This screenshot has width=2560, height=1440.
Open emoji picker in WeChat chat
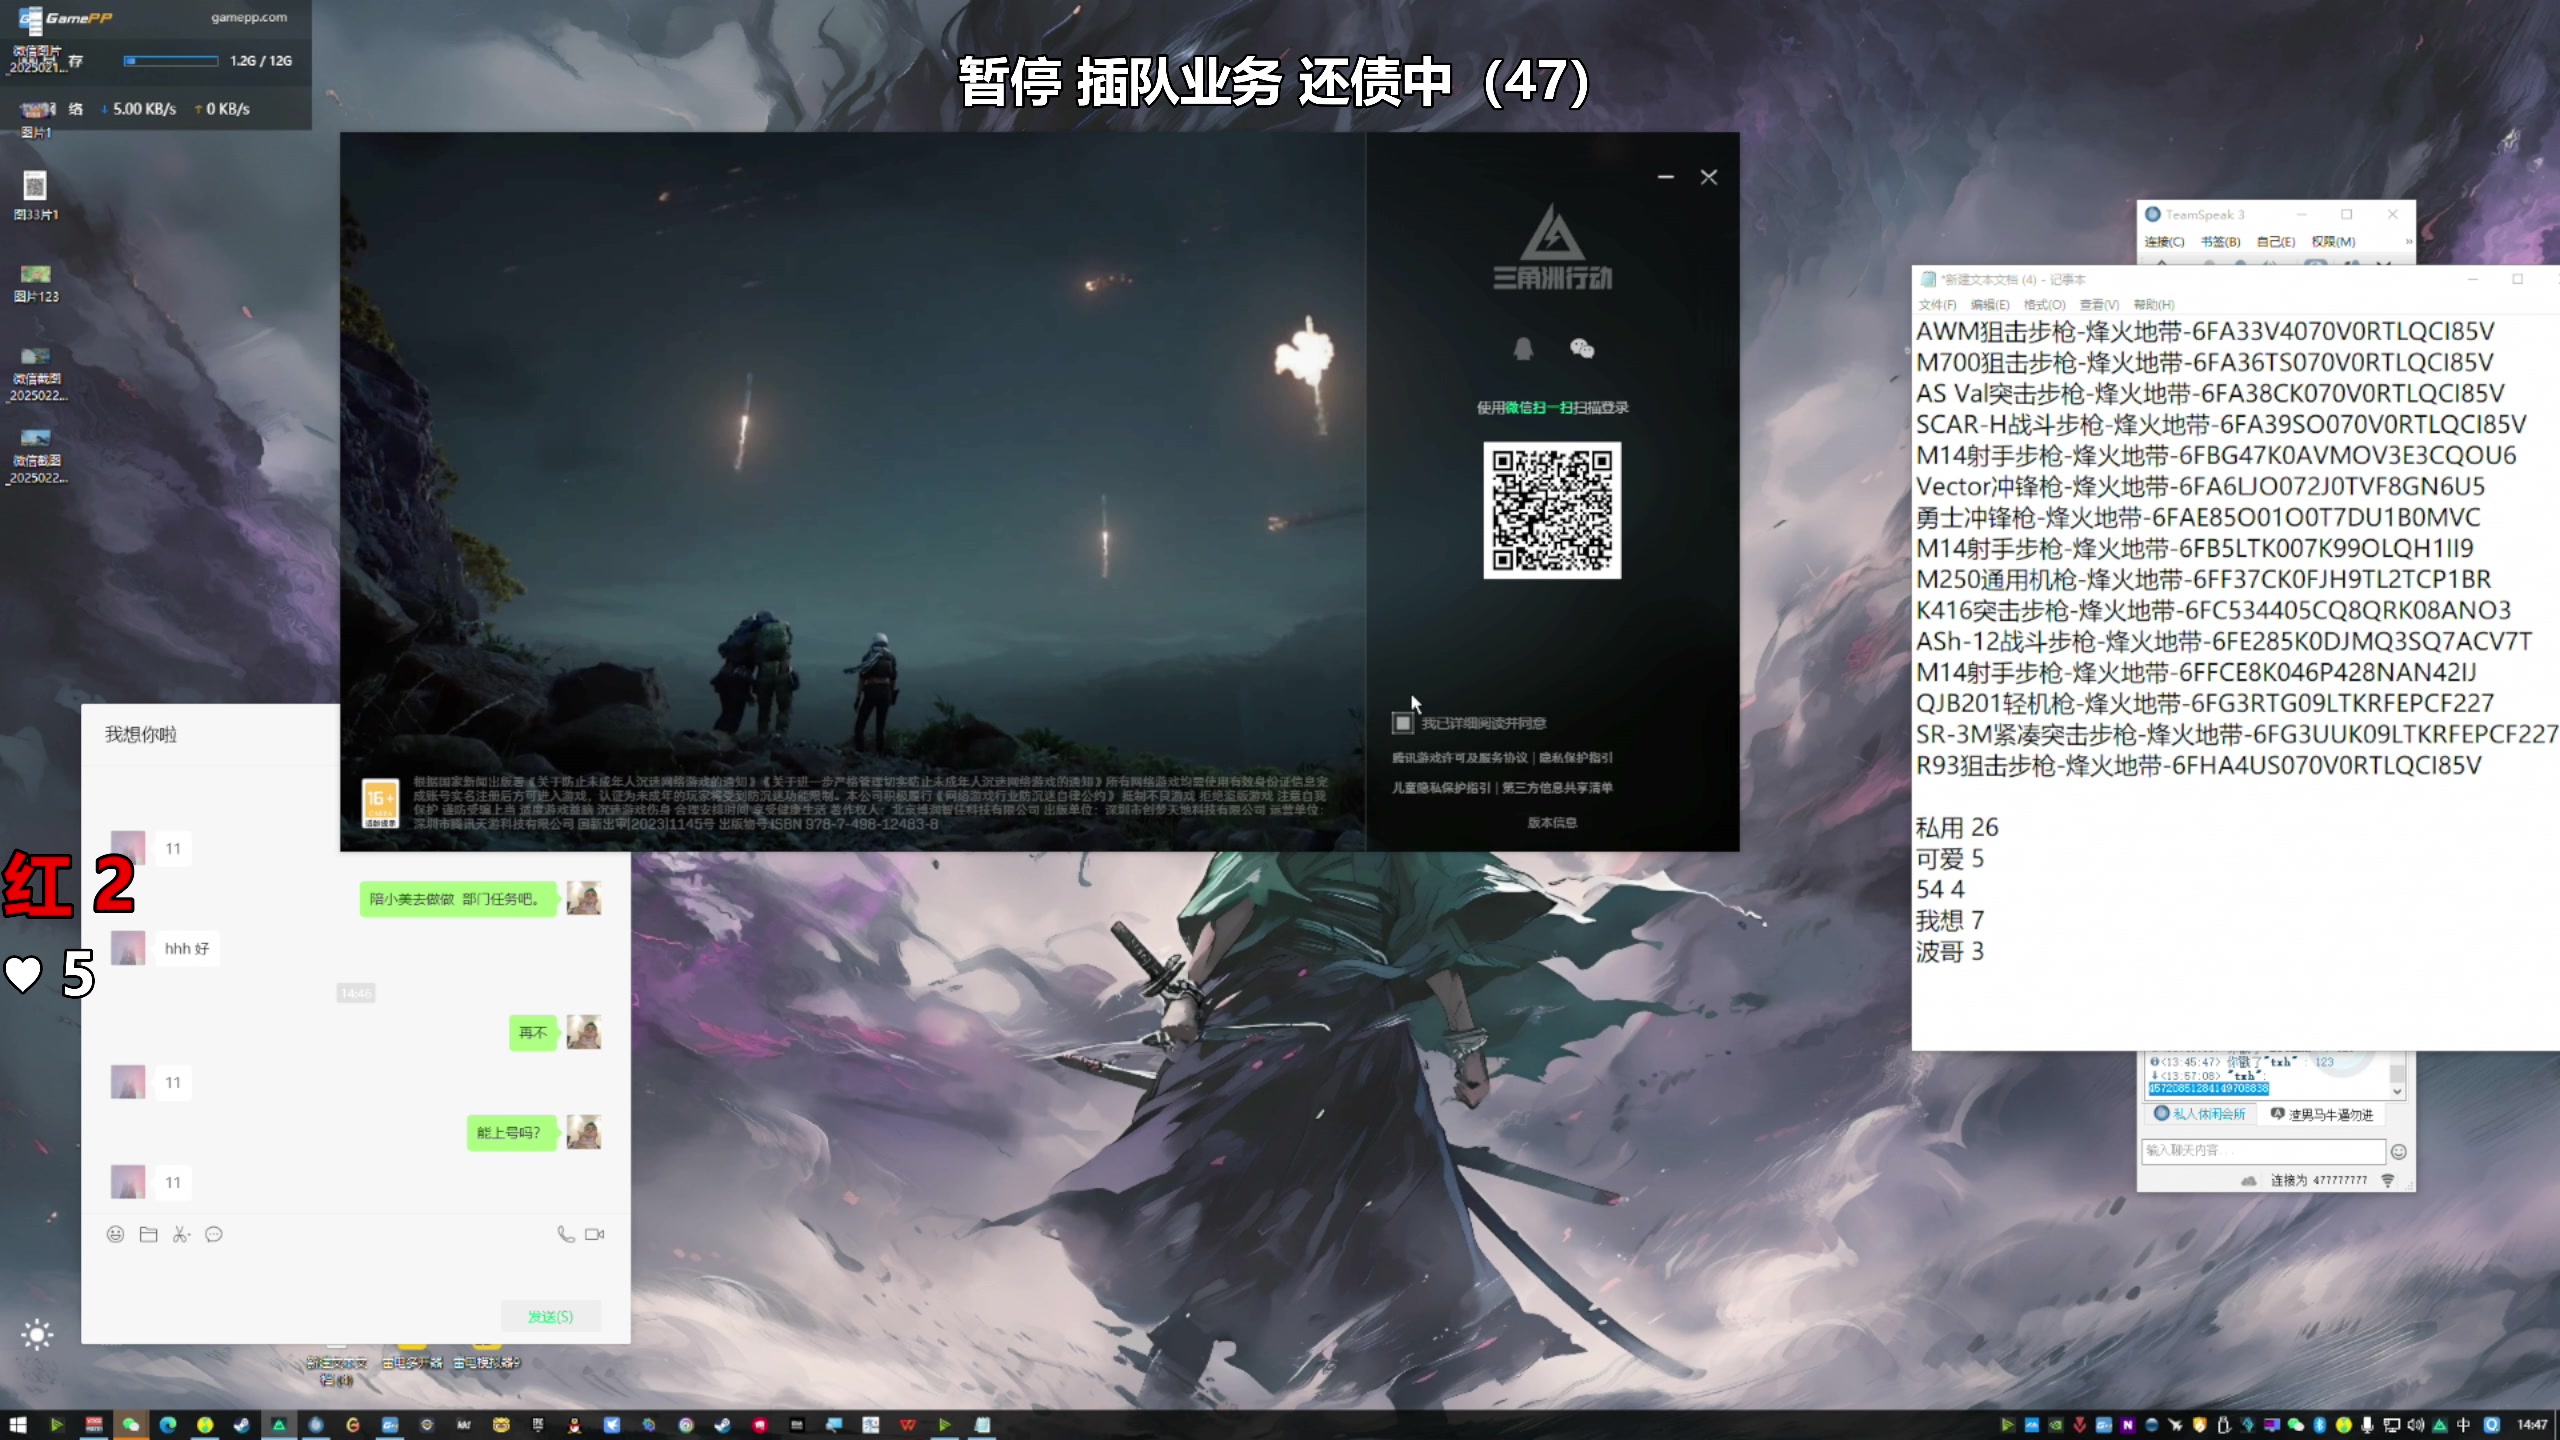(115, 1234)
